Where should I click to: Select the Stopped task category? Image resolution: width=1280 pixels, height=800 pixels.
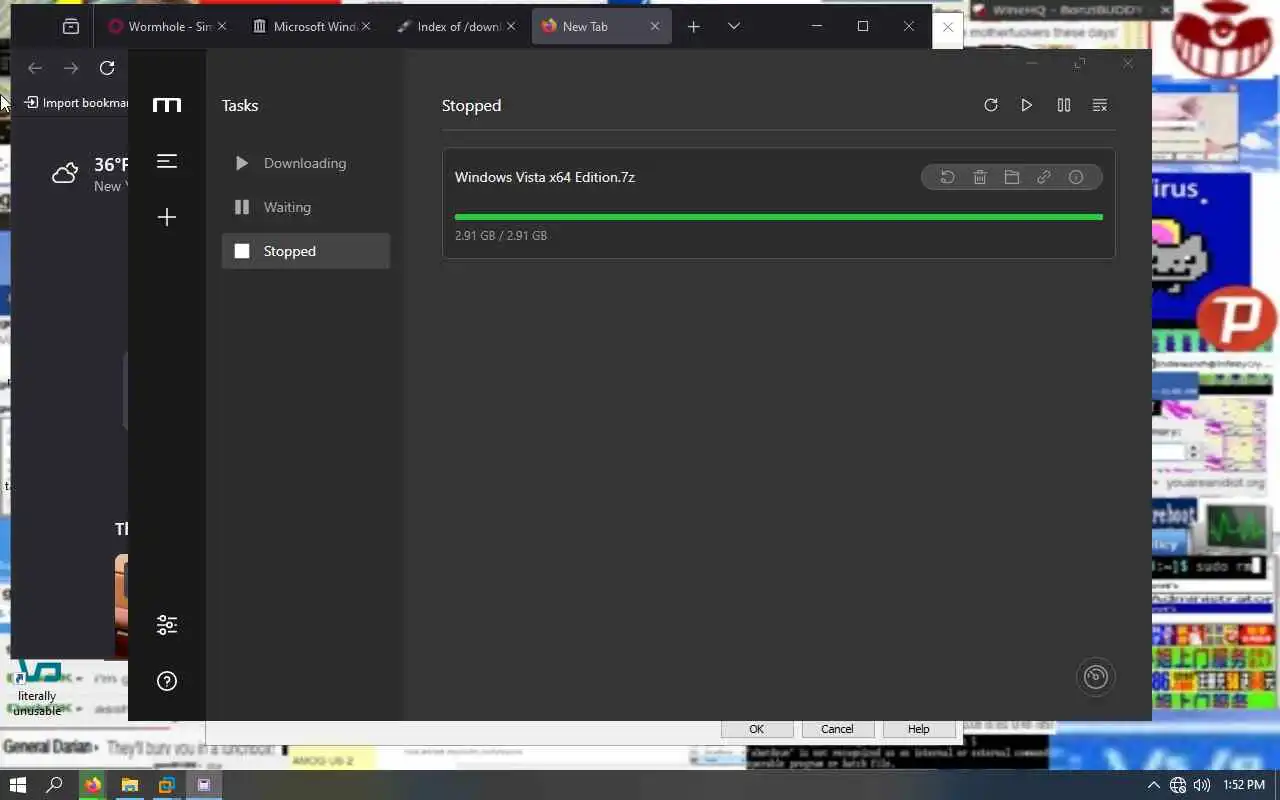point(306,251)
